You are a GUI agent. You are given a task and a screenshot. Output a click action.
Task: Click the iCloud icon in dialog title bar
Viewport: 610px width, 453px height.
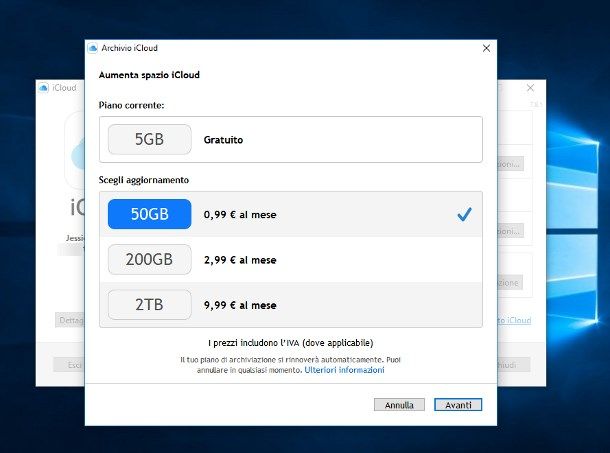pos(93,48)
